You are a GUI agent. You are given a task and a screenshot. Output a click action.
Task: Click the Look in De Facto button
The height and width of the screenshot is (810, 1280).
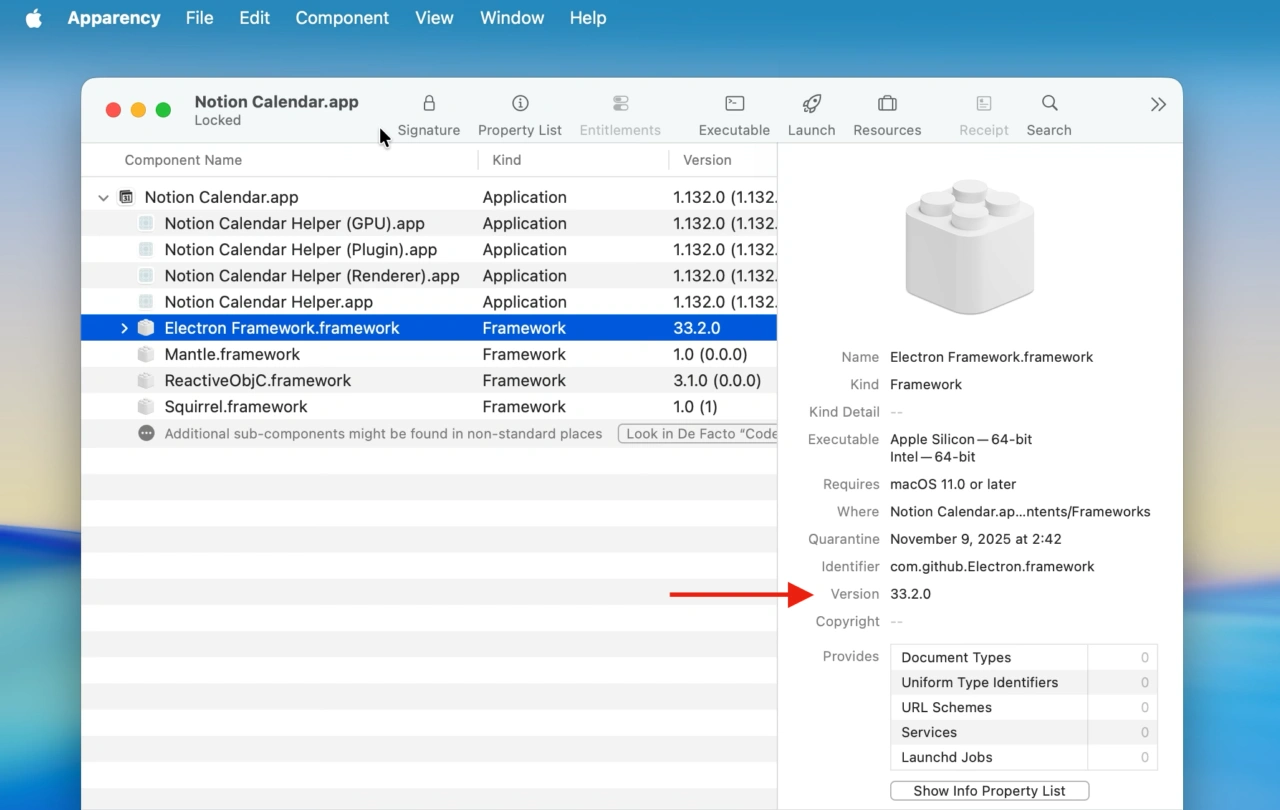pos(698,434)
